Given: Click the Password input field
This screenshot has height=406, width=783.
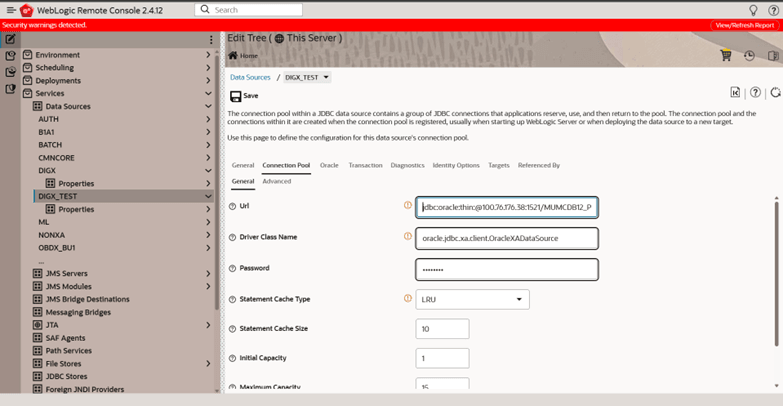Looking at the screenshot, I should point(507,270).
